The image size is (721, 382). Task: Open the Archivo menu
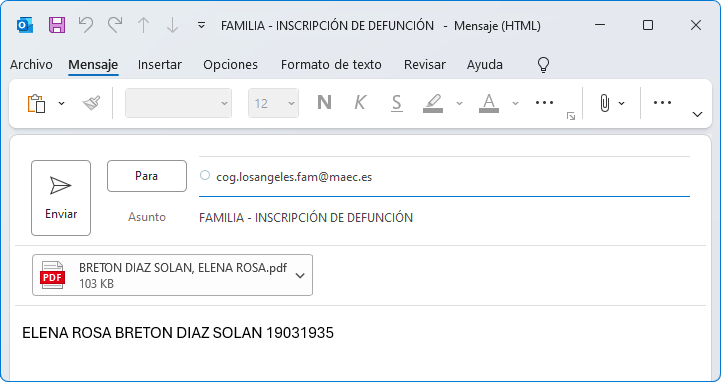31,65
